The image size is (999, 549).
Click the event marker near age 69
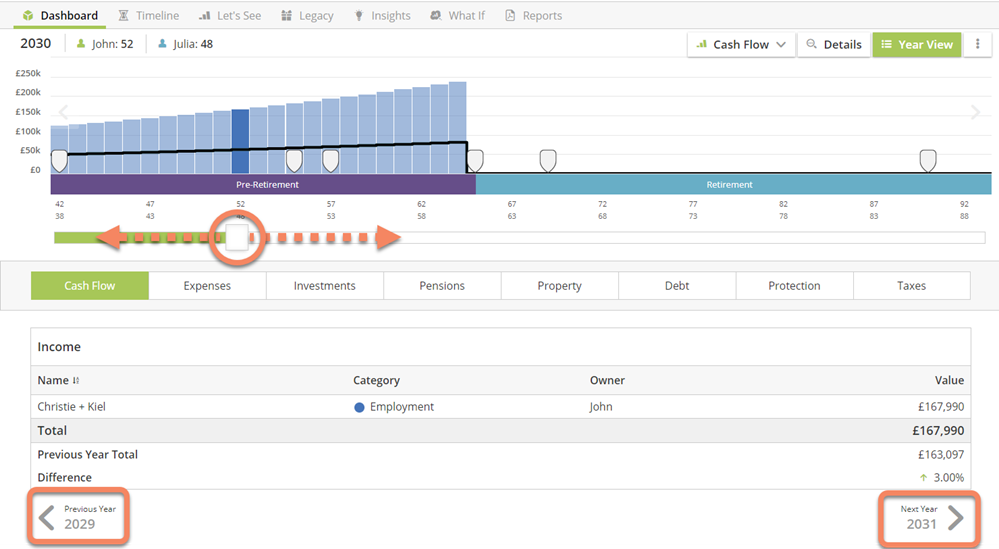[548, 161]
